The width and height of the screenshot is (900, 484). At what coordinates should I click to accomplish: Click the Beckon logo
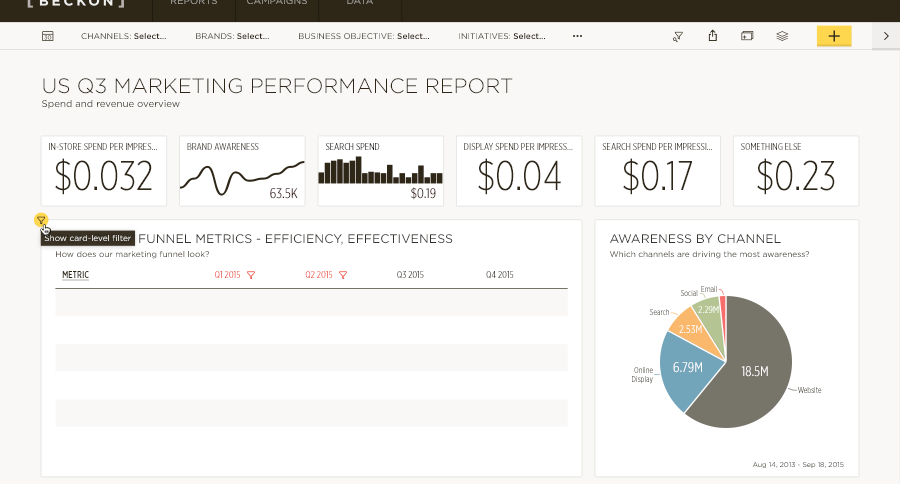click(76, 3)
